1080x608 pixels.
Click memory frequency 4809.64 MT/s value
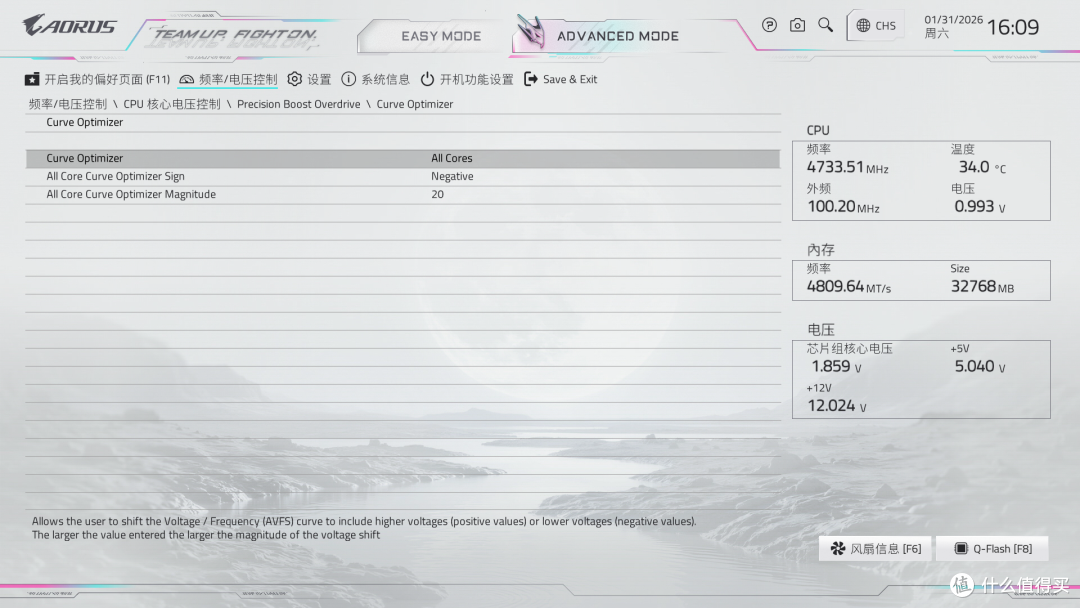[849, 286]
